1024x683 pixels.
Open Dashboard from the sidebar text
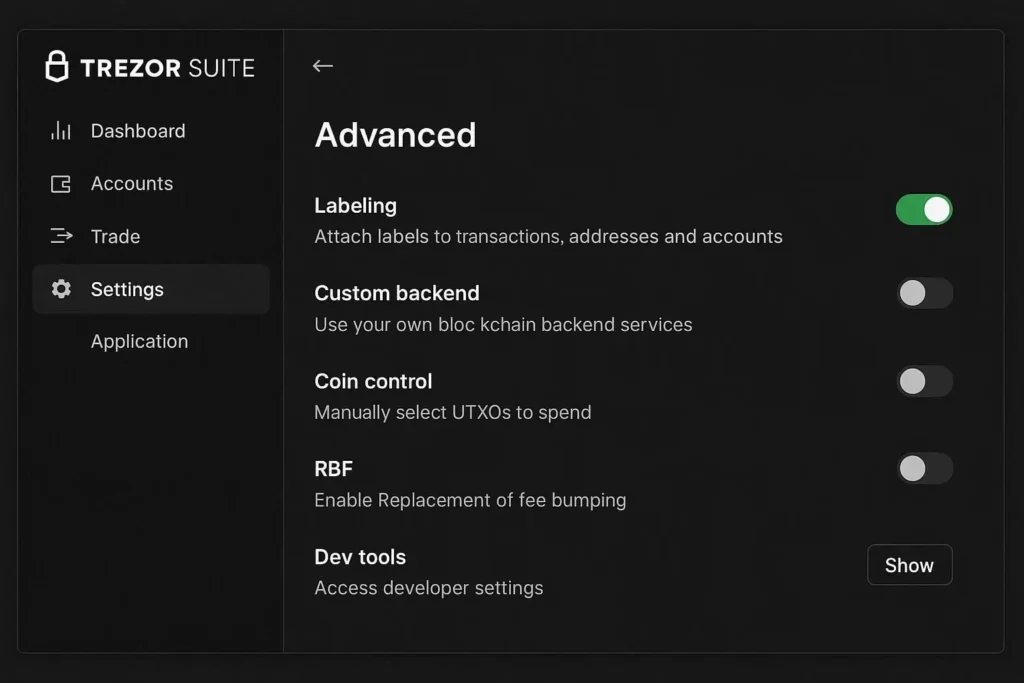138,131
